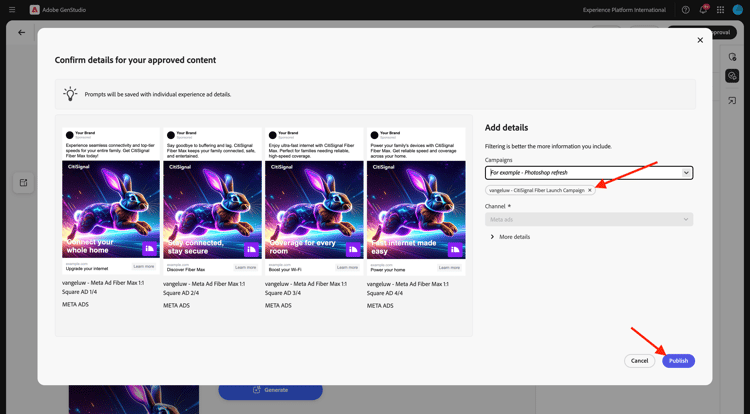The width and height of the screenshot is (750, 414).
Task: Click Learn more on Upgrade your internet ad
Action: click(x=143, y=266)
